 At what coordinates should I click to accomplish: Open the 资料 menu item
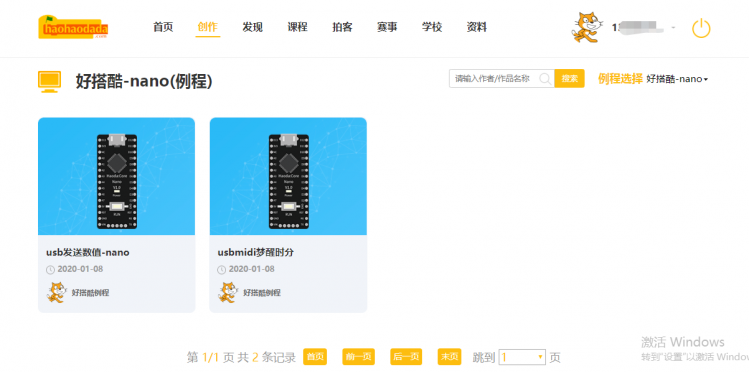(x=476, y=27)
